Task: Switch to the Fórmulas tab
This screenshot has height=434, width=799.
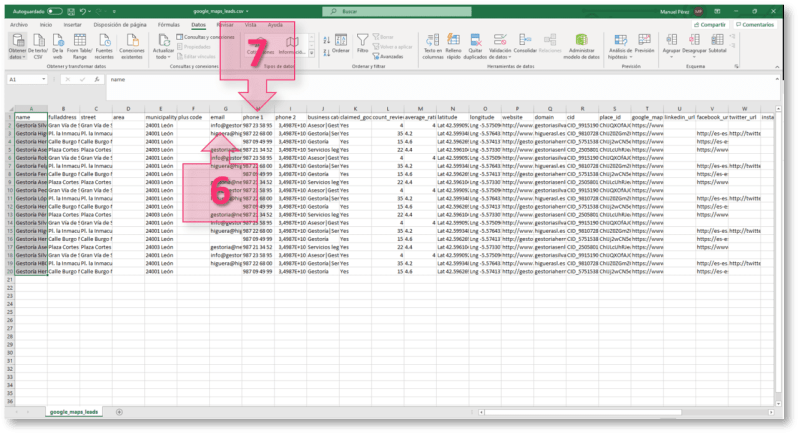Action: (x=168, y=24)
